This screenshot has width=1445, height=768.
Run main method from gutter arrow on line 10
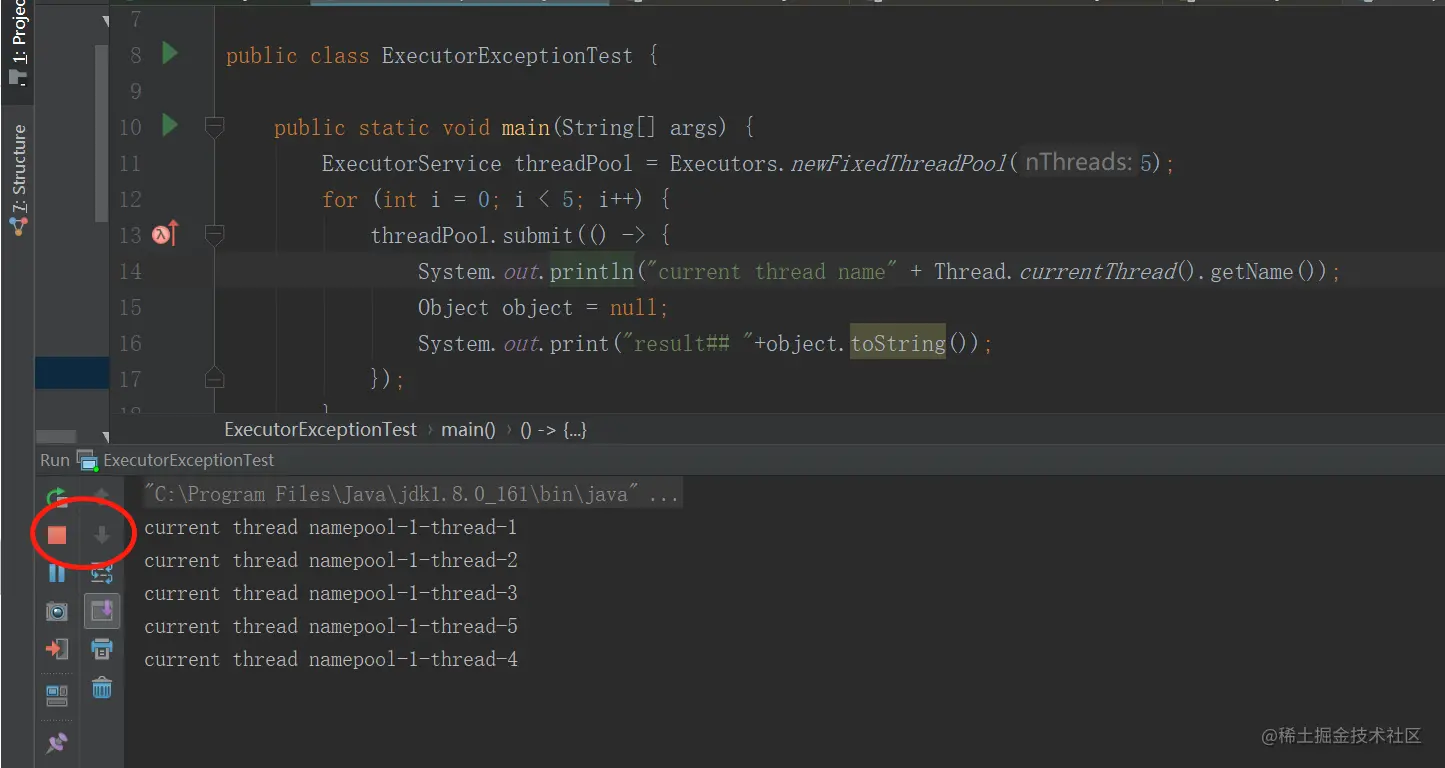170,125
